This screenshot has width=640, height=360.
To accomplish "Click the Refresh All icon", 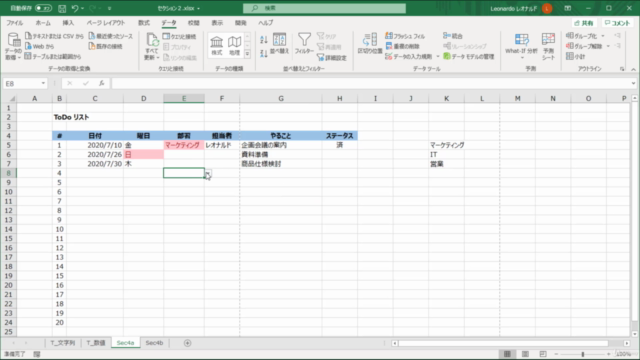I will tap(152, 47).
